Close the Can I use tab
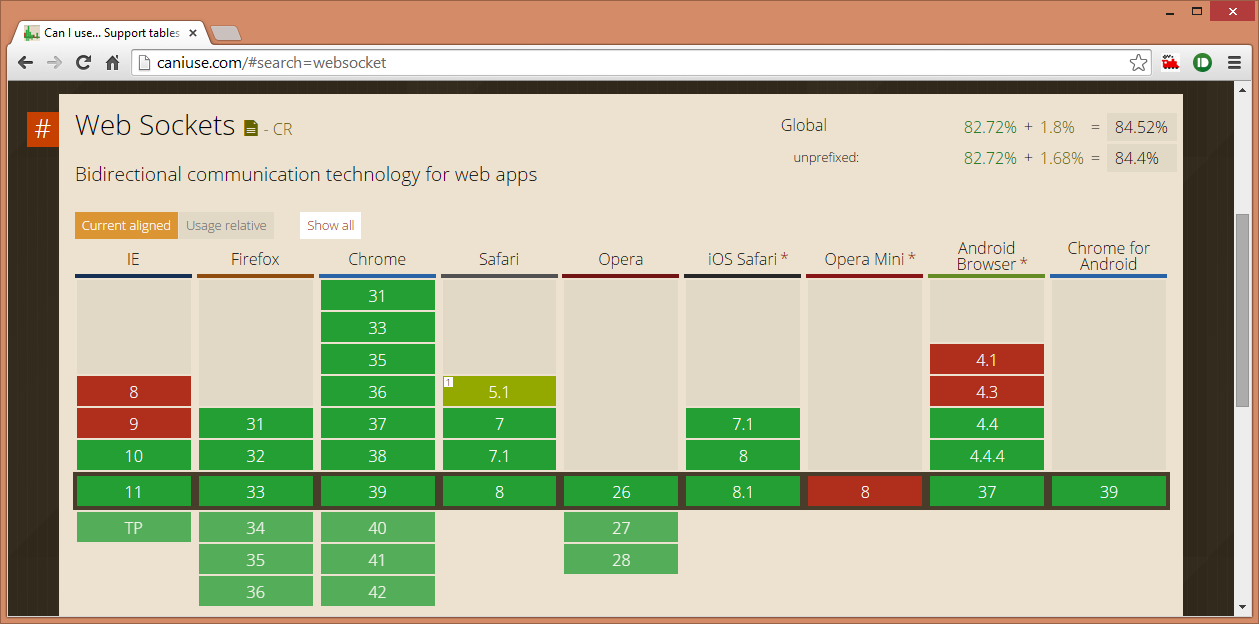 tap(192, 33)
